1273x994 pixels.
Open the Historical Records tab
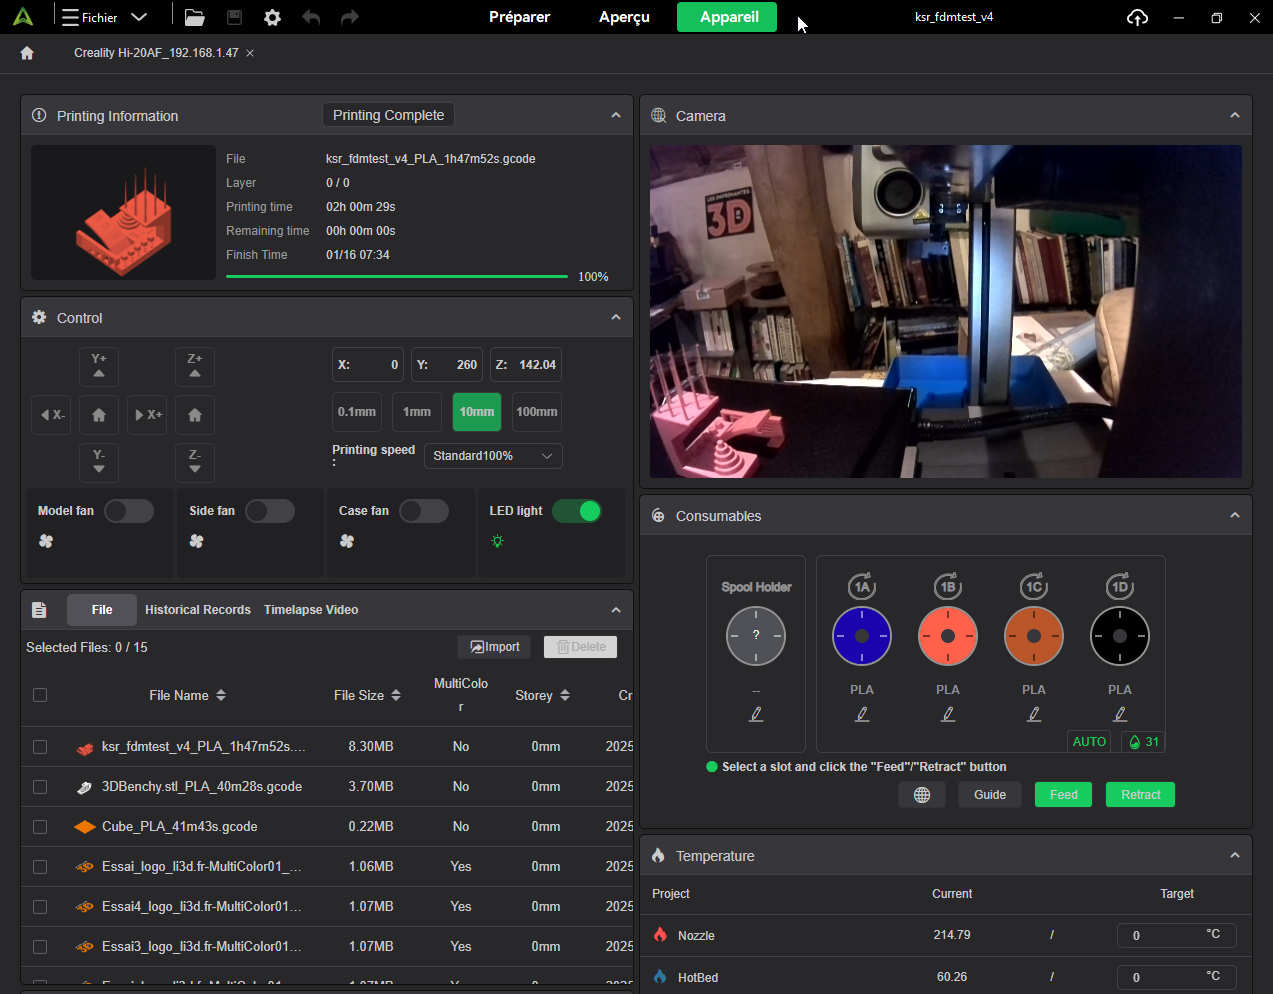tap(198, 610)
